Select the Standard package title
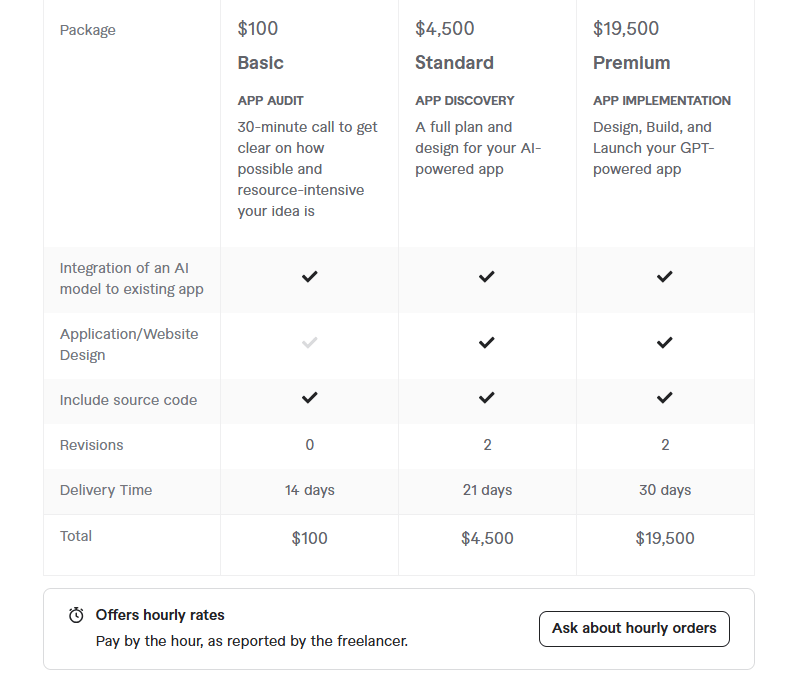Image resolution: width=800 pixels, height=695 pixels. pyautogui.click(x=454, y=63)
